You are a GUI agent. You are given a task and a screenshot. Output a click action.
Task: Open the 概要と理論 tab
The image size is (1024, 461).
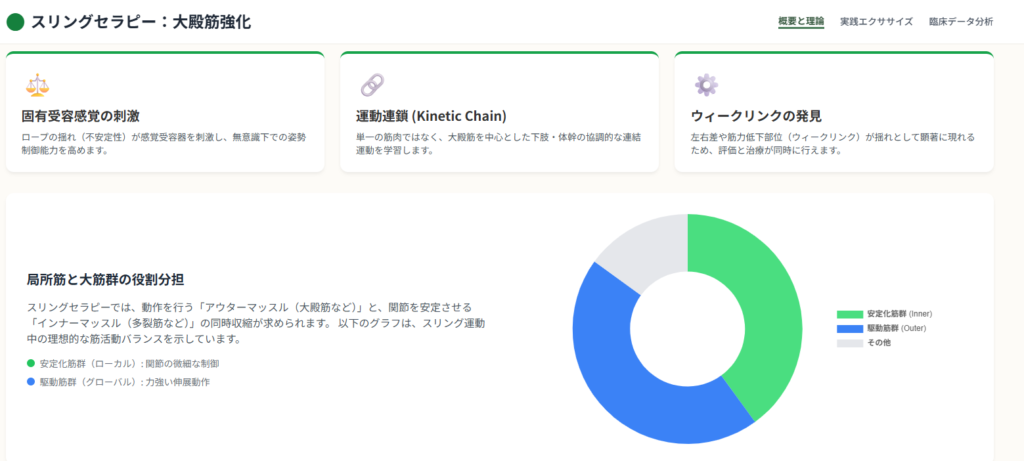point(801,21)
